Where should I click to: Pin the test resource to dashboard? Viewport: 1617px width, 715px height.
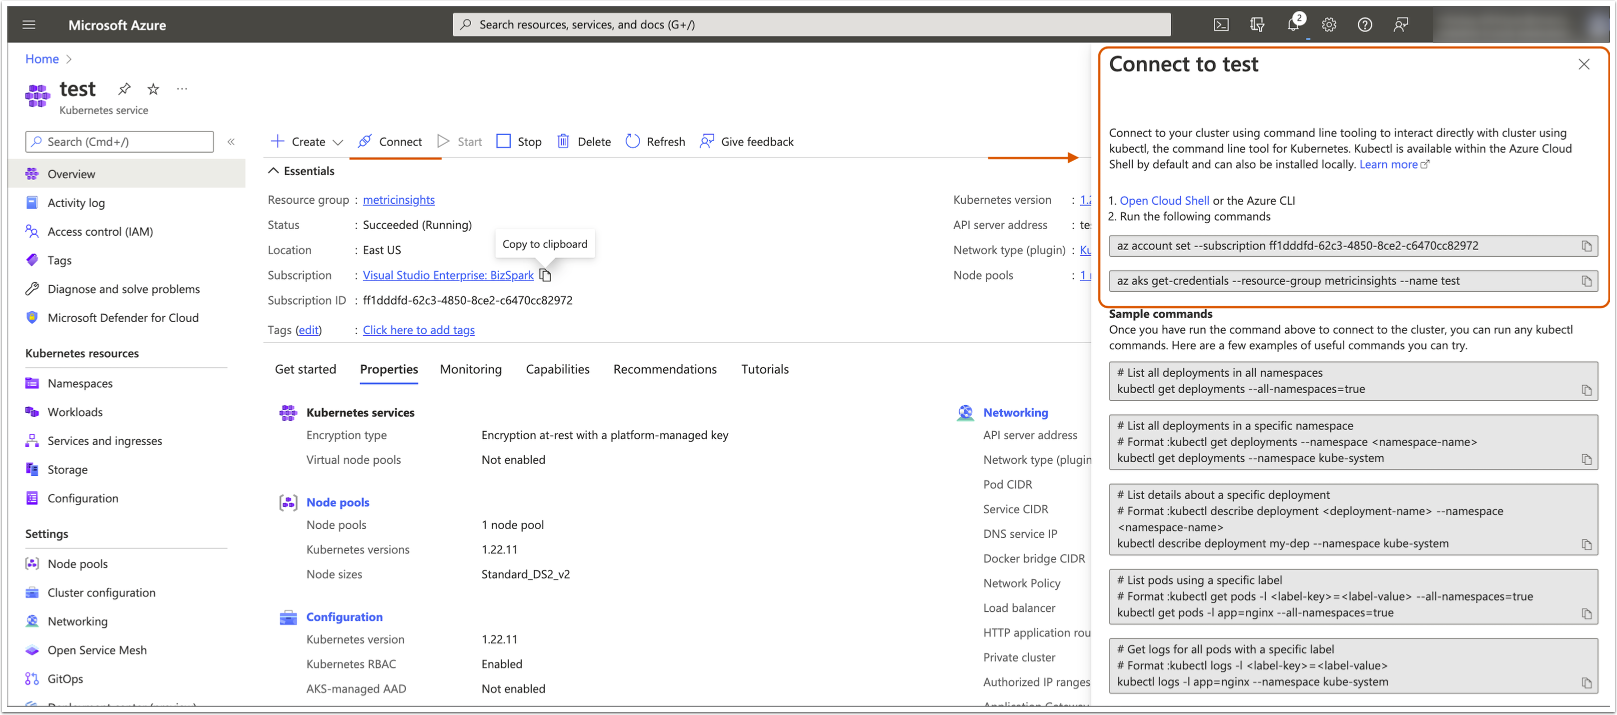coord(124,89)
